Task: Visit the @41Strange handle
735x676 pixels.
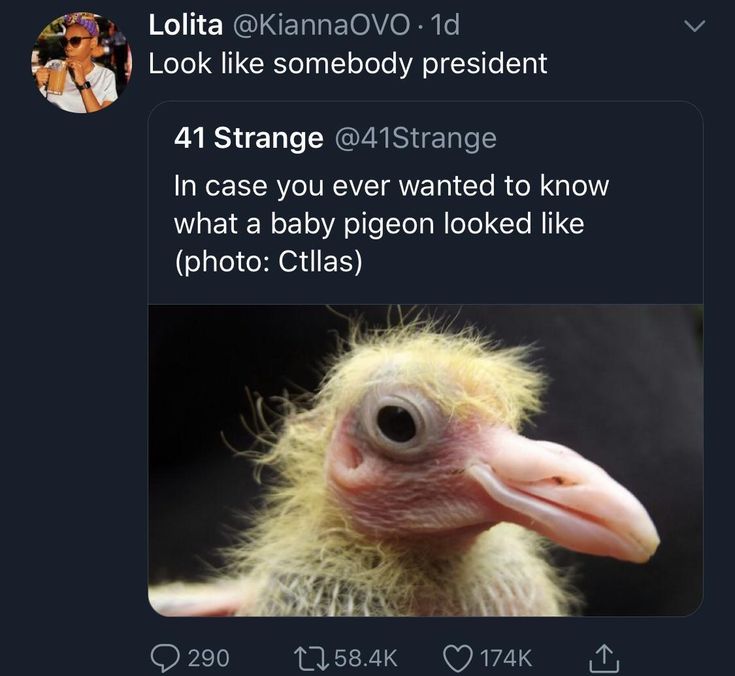Action: (x=415, y=138)
